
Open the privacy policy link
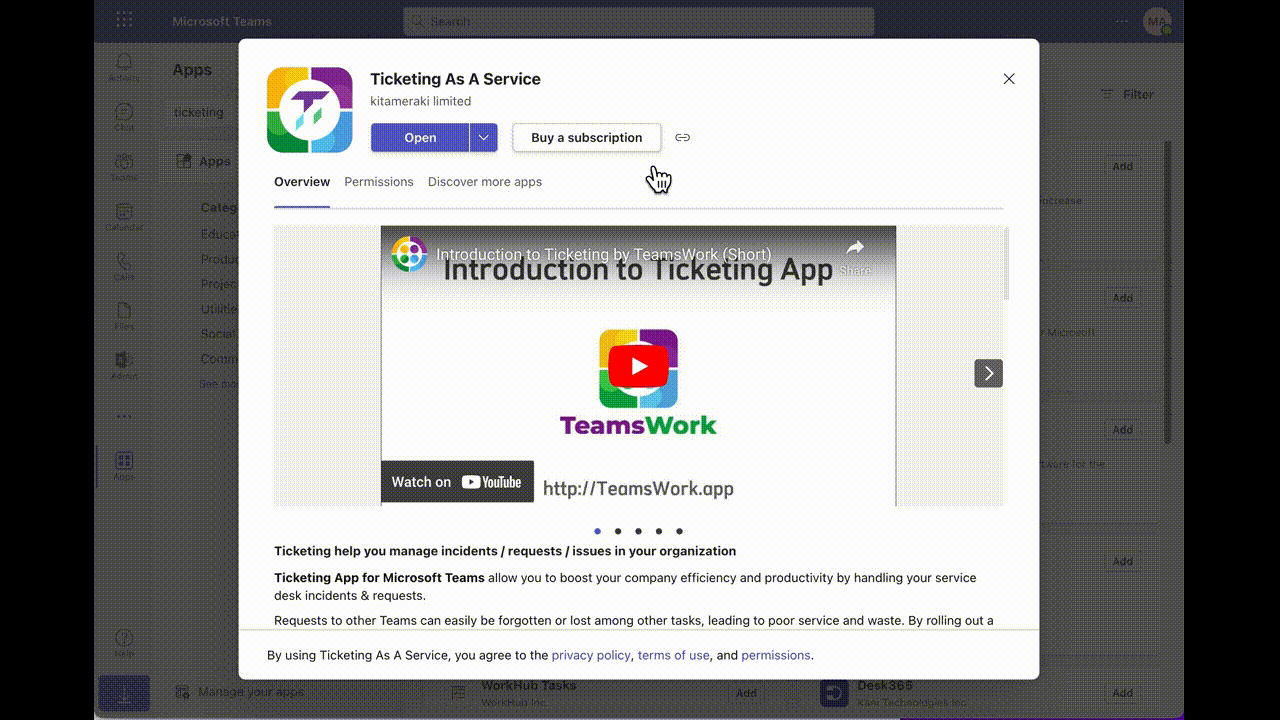tap(591, 656)
